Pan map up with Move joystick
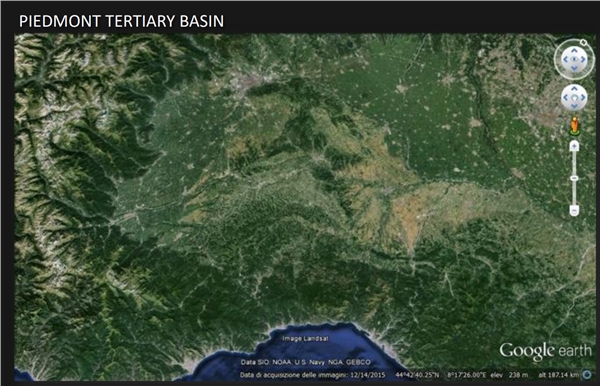The width and height of the screenshot is (600, 386). pyautogui.click(x=574, y=89)
